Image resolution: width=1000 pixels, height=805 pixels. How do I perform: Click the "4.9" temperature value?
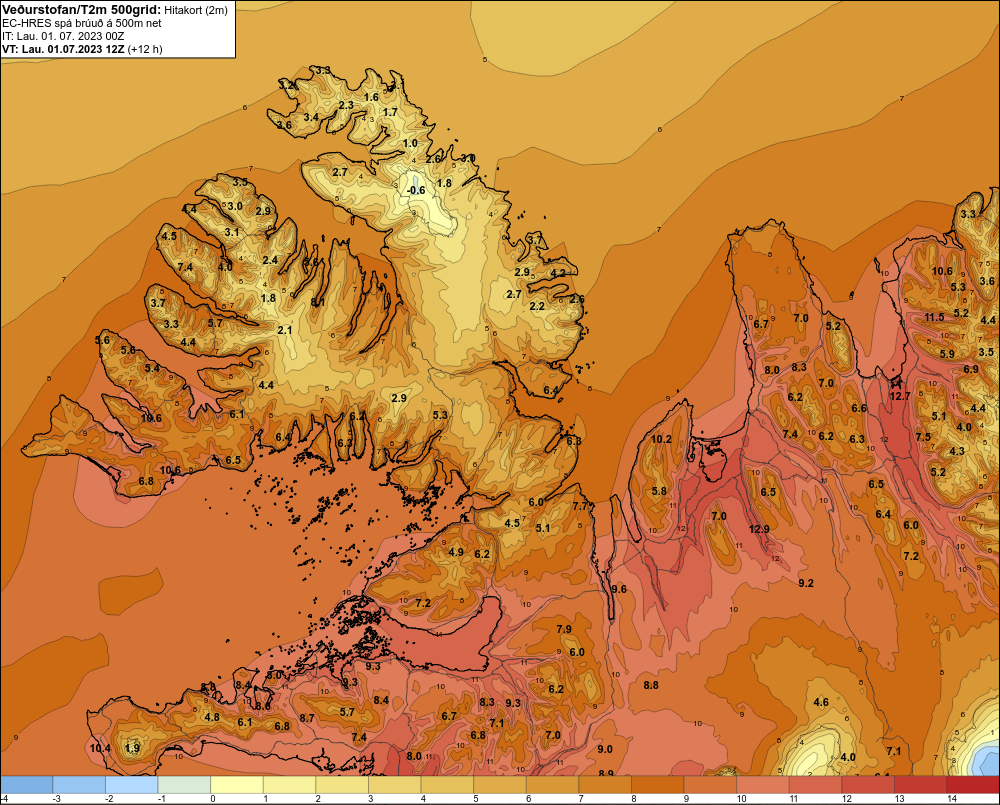456,552
